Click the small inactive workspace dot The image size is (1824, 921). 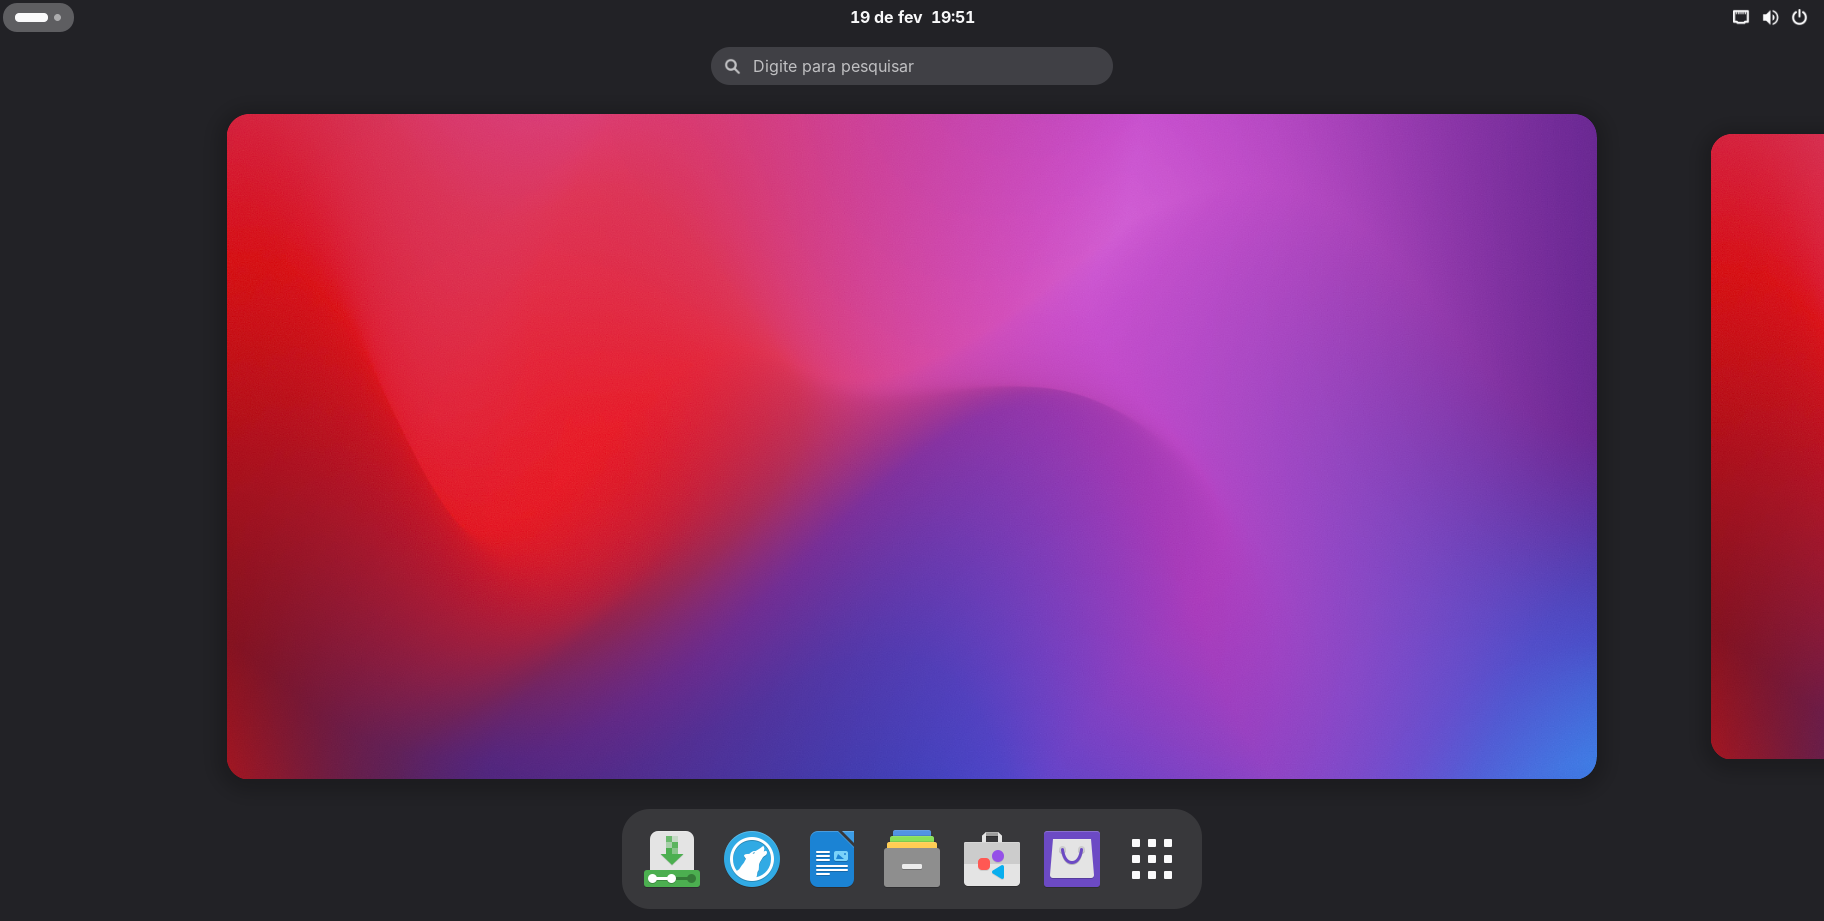tap(58, 17)
